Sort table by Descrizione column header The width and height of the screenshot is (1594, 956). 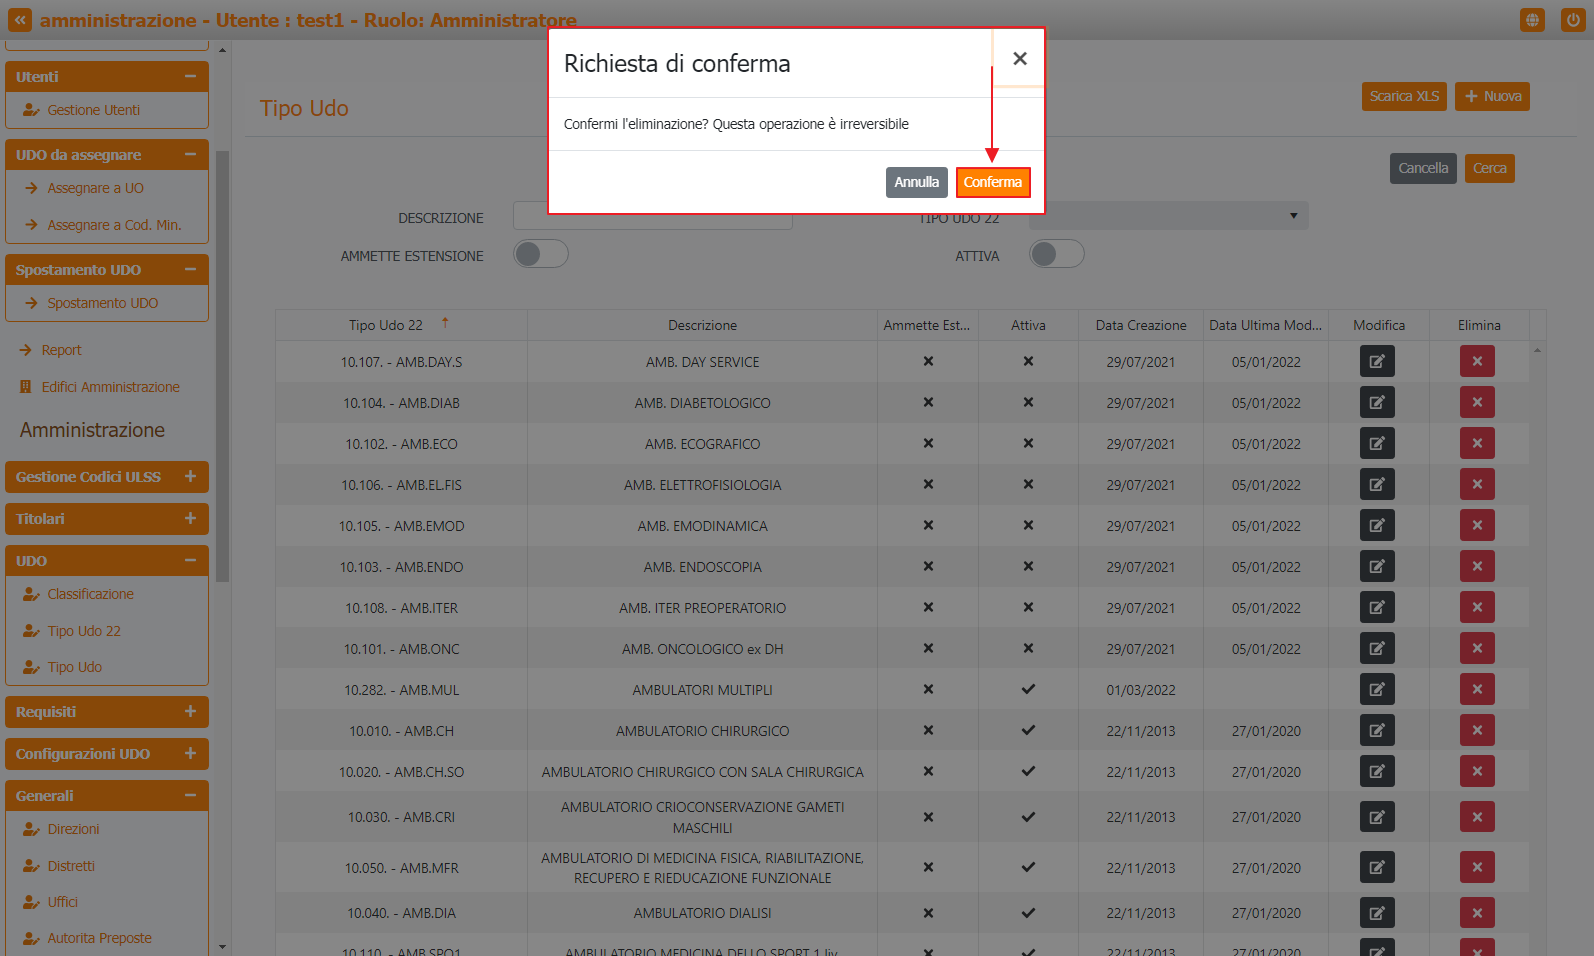[702, 325]
